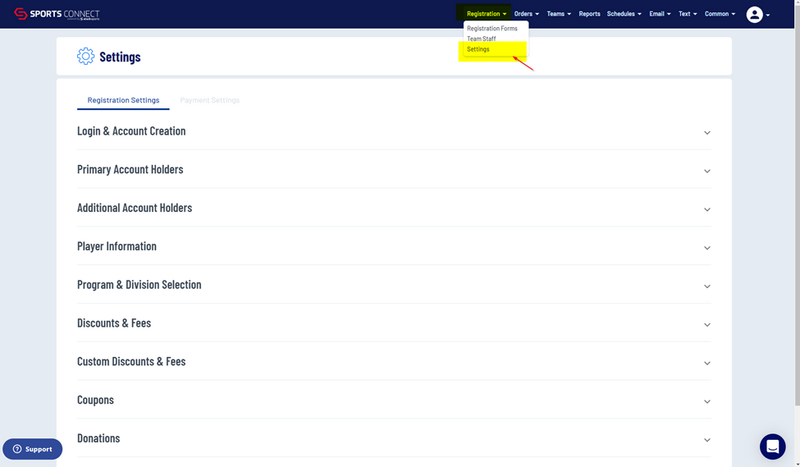This screenshot has width=800, height=467.
Task: Open the Schedules dropdown menu
Action: point(623,14)
